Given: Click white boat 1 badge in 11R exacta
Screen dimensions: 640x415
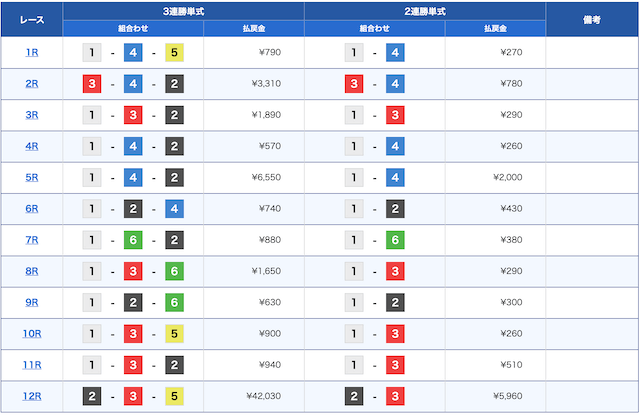Looking at the screenshot, I should pos(354,365).
